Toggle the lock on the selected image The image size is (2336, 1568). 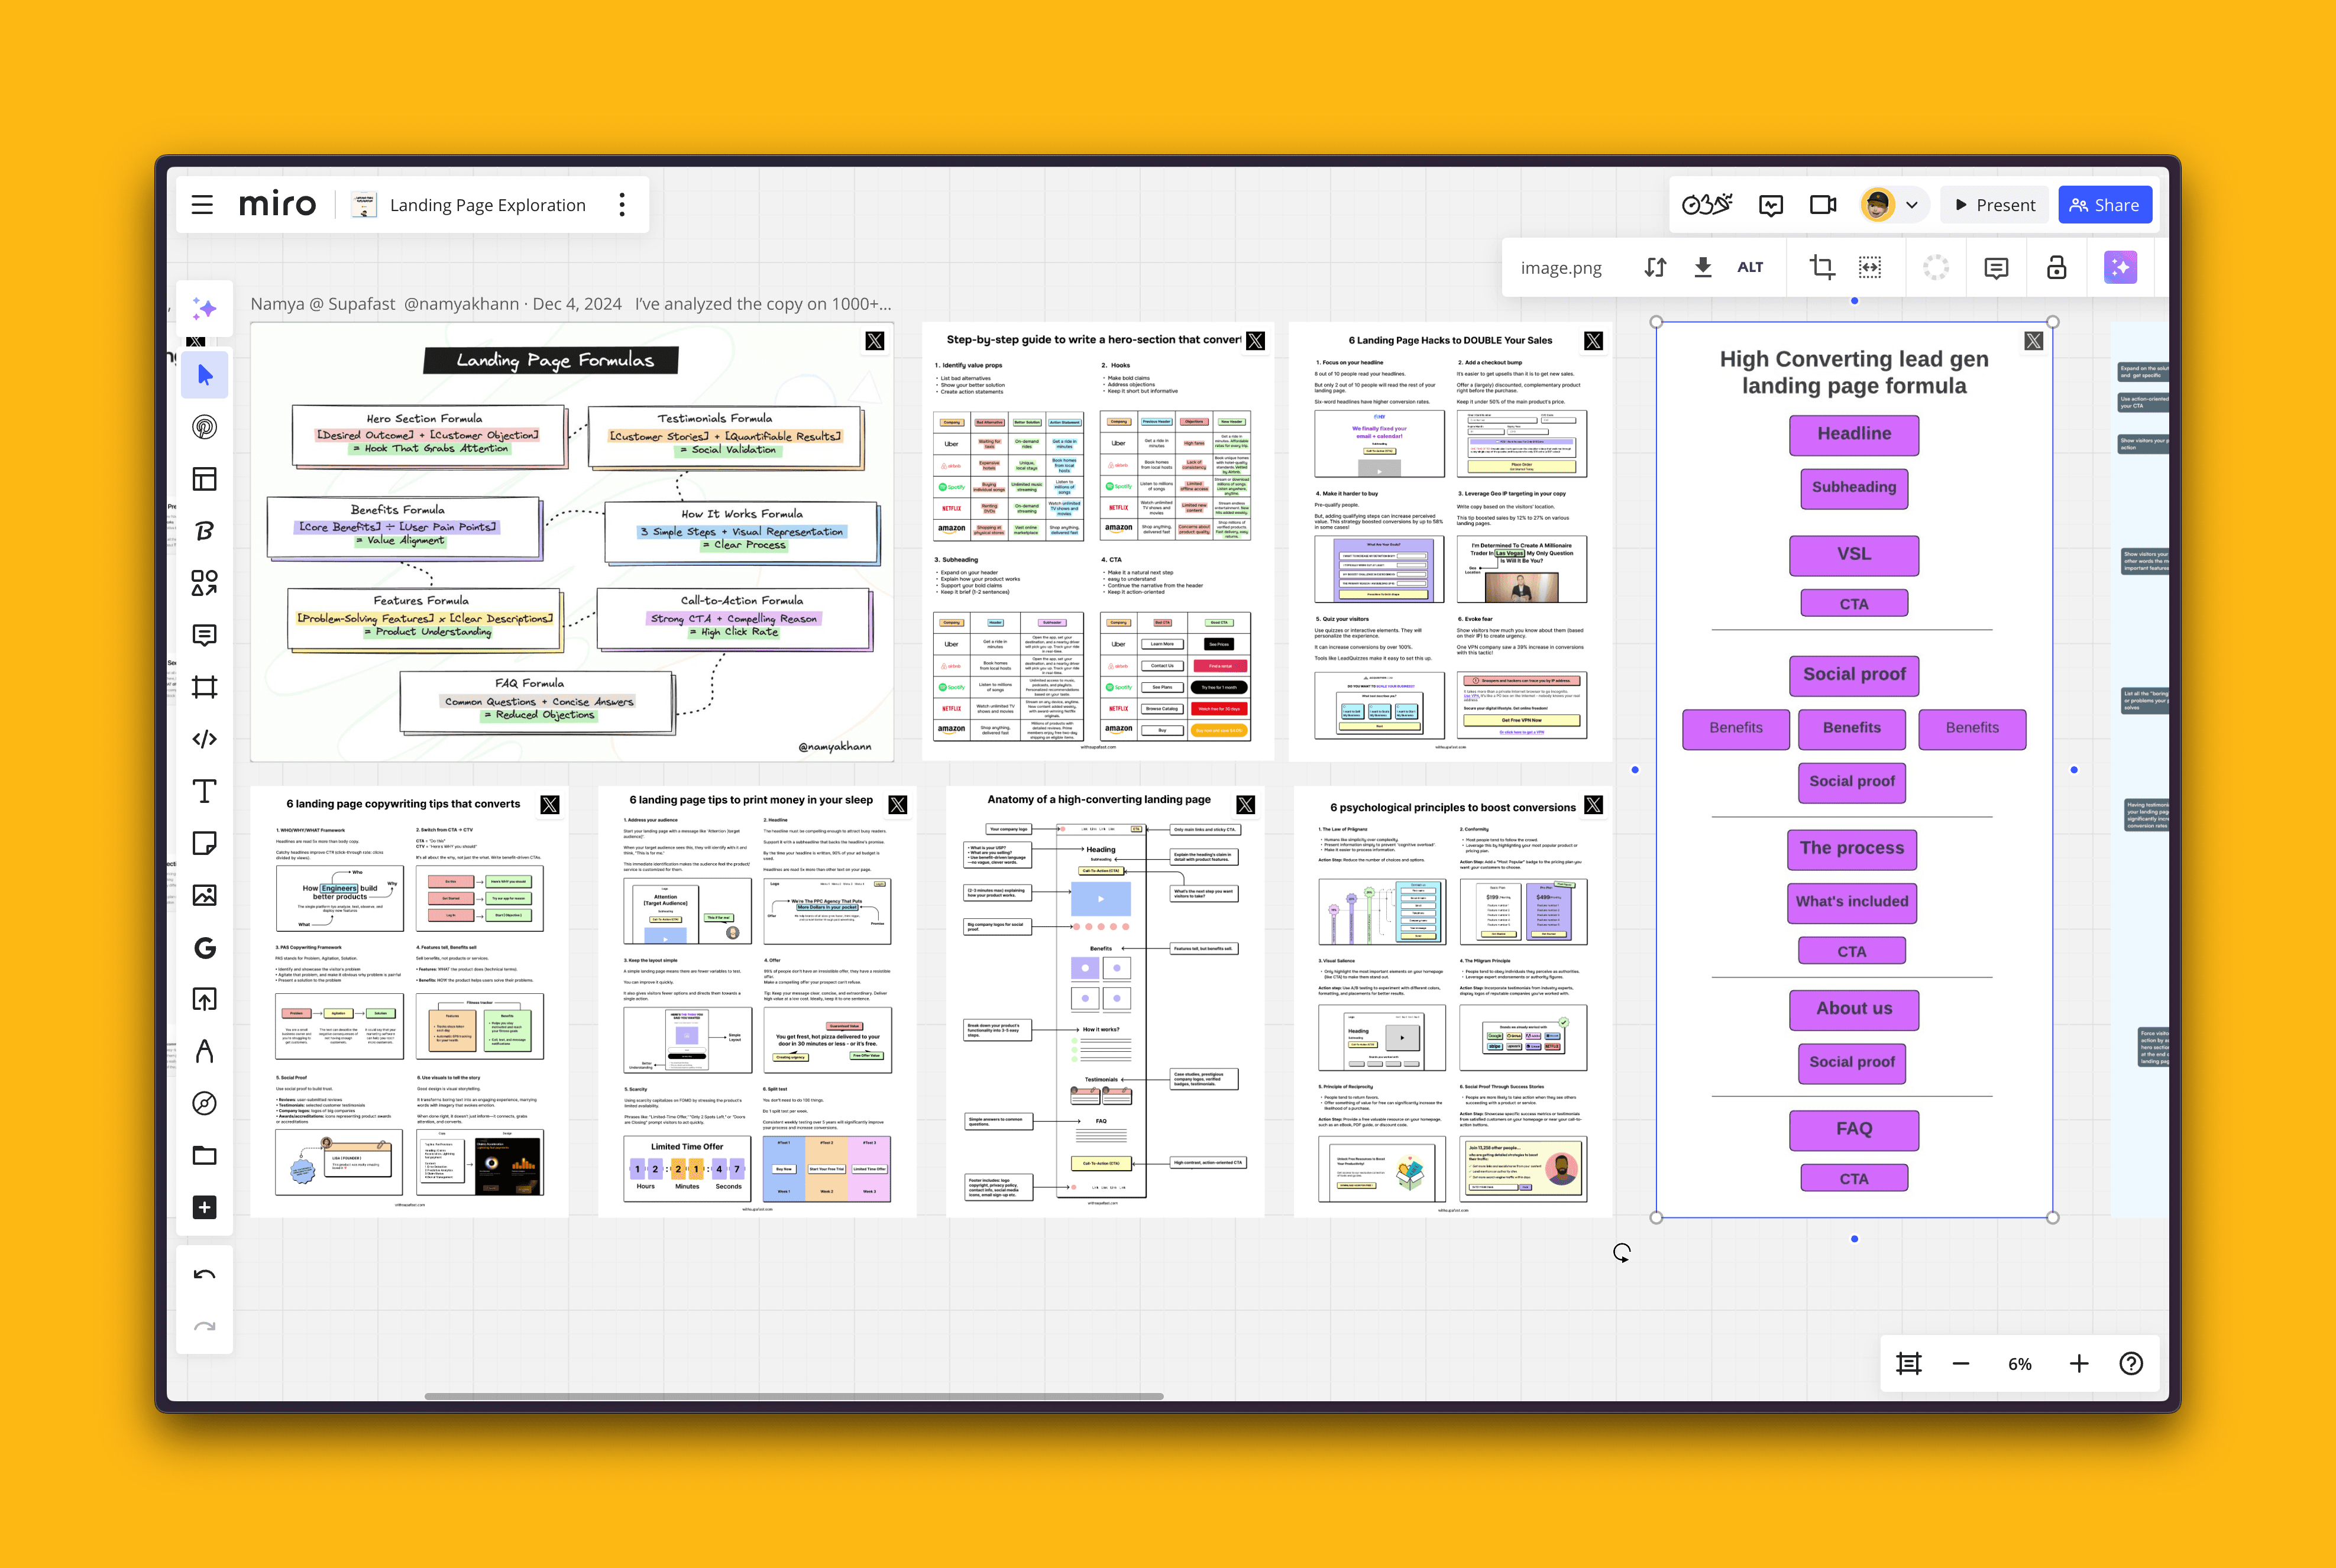click(2056, 267)
